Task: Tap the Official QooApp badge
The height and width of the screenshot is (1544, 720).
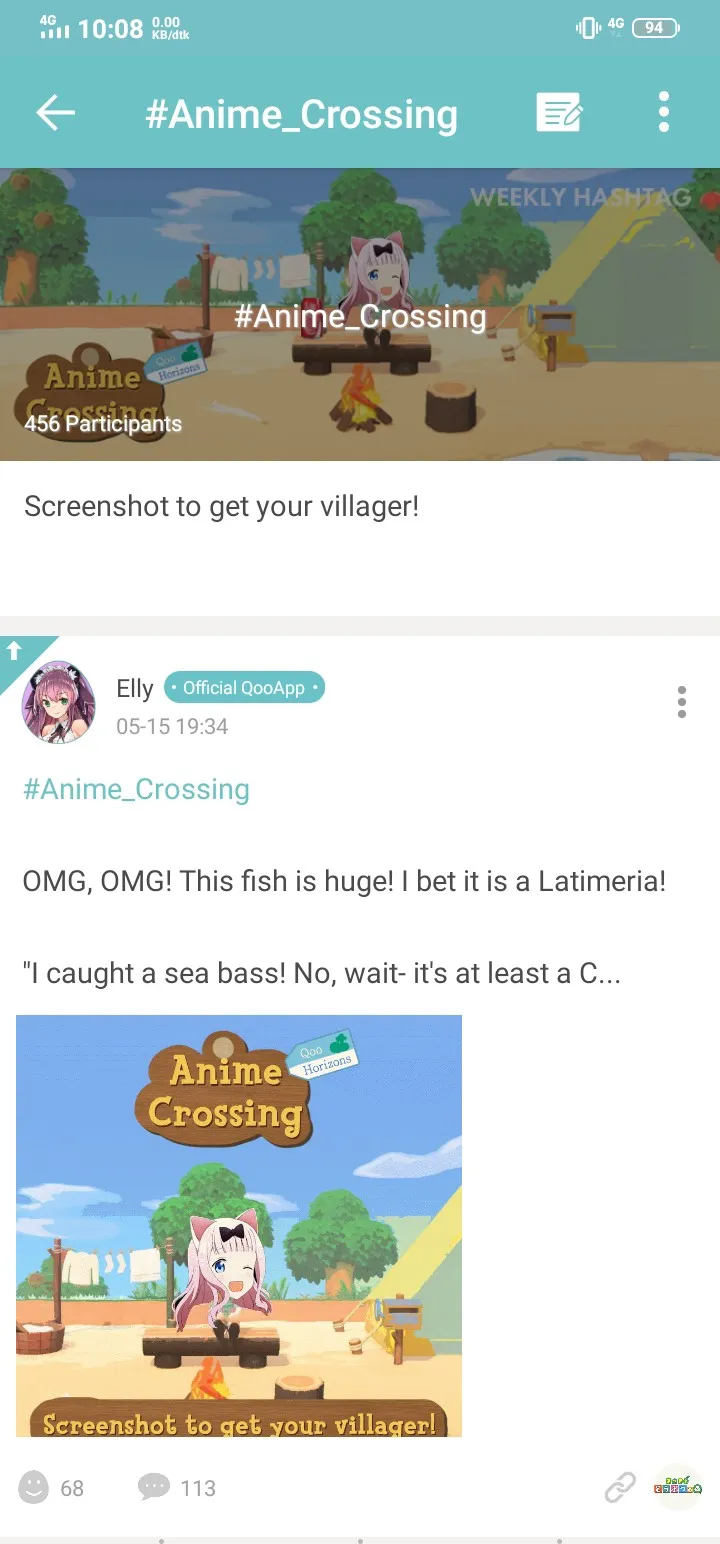Action: pos(244,688)
